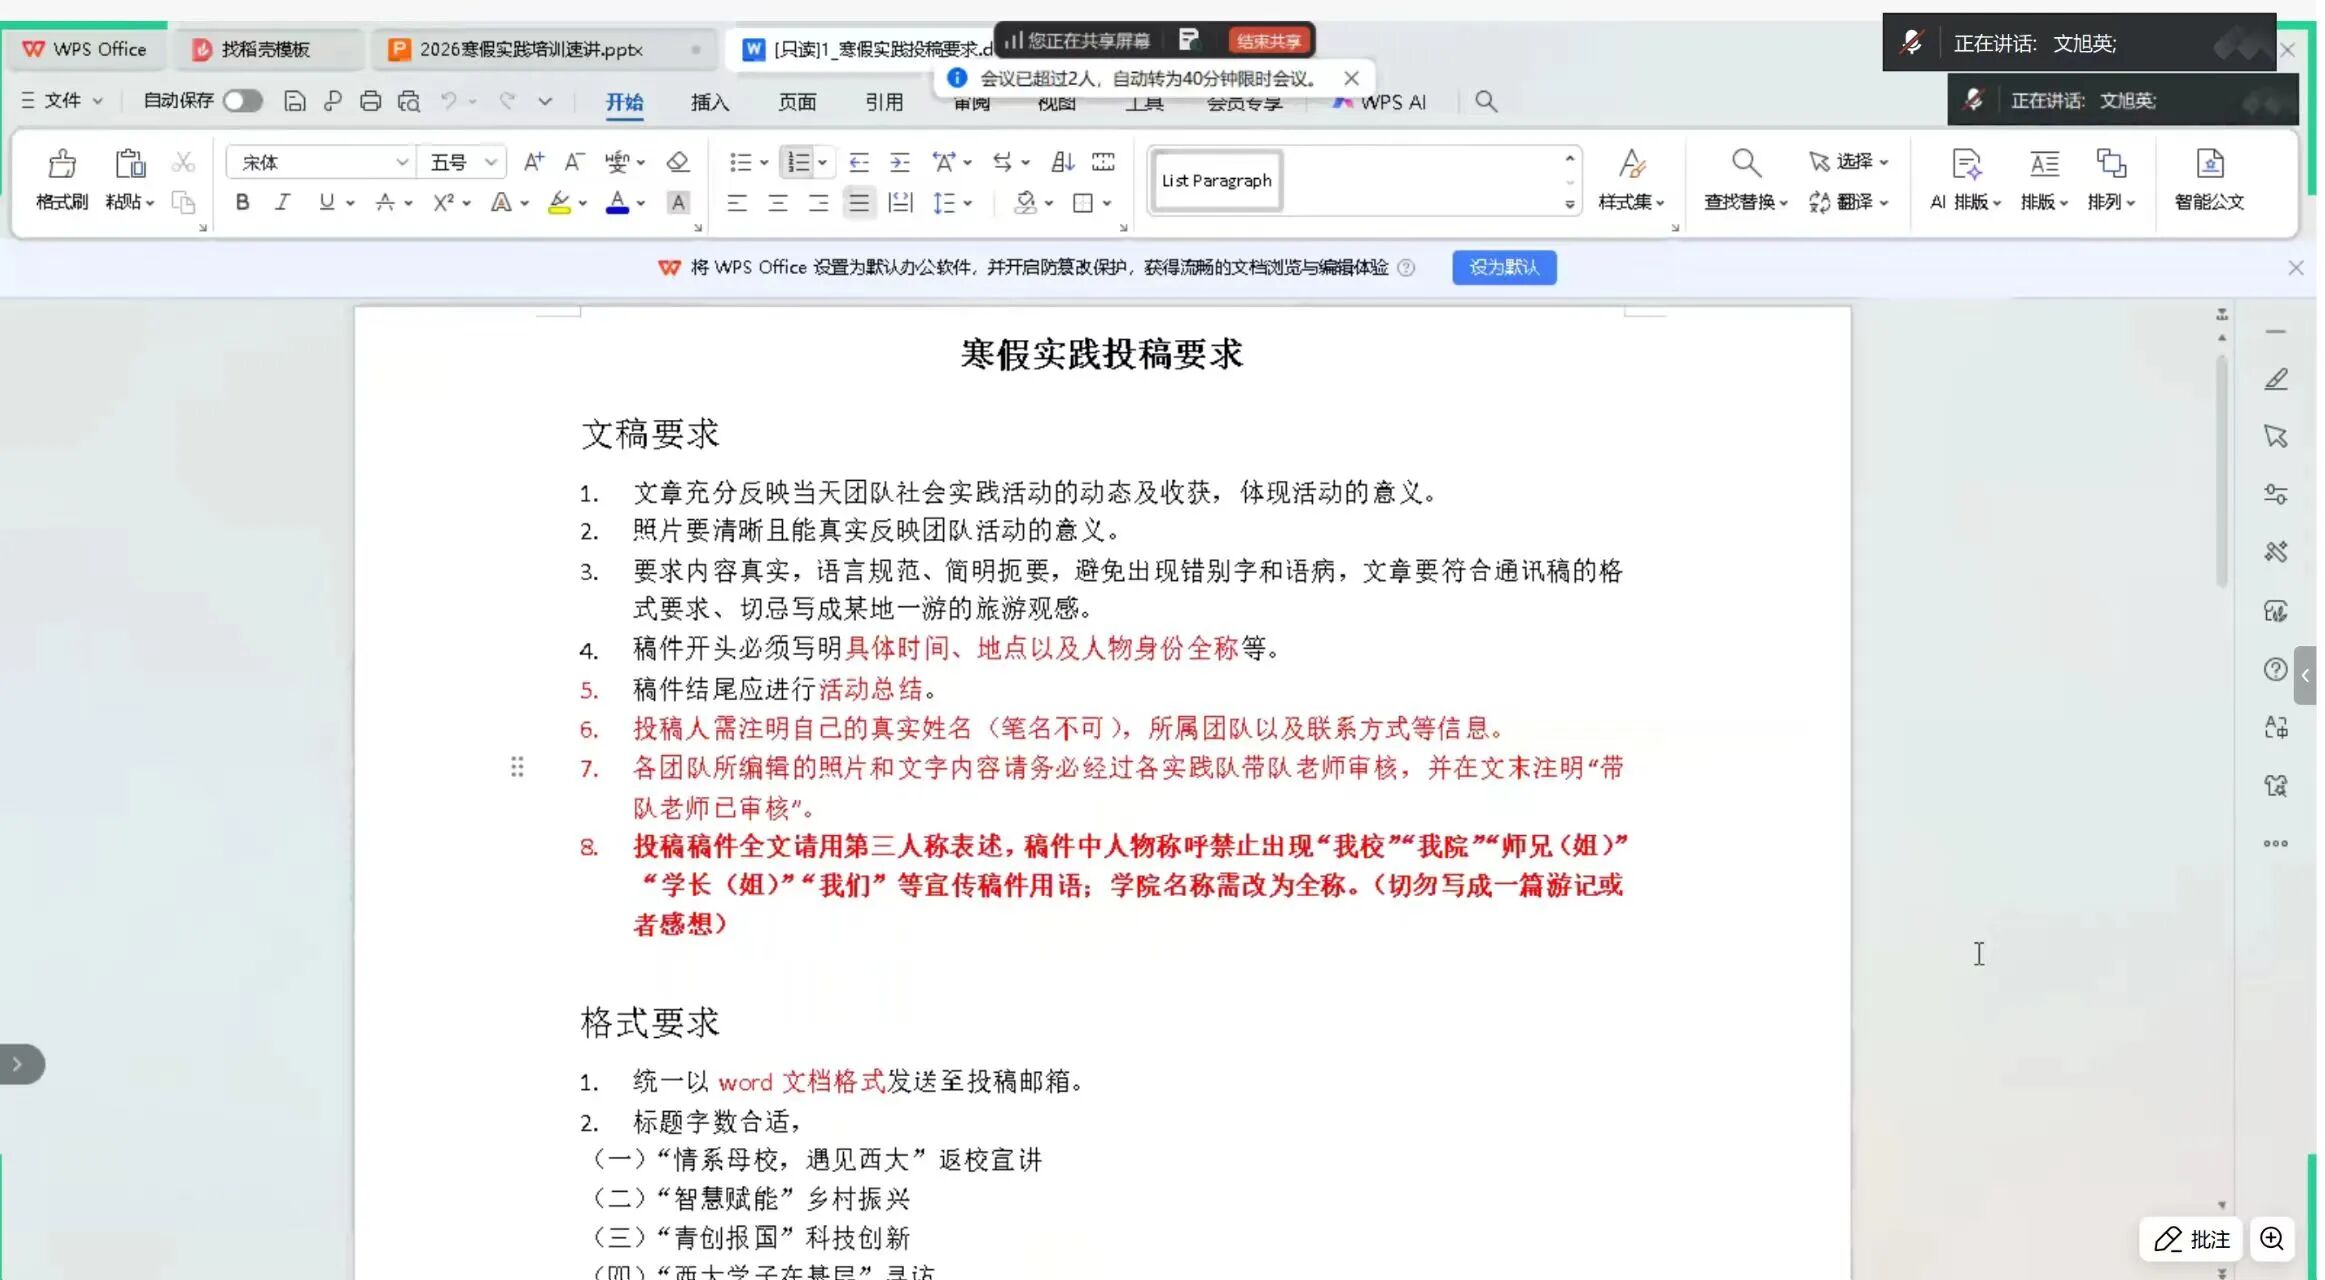
Task: Expand the 宋体 font name dropdown
Action: coord(401,162)
